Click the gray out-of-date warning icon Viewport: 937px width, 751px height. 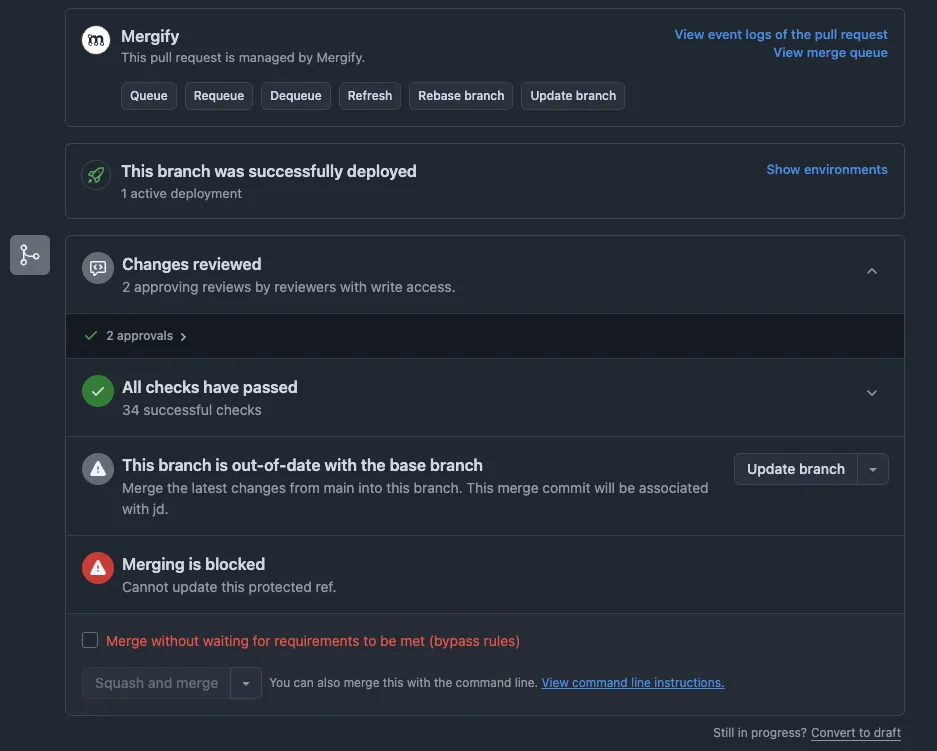coord(97,468)
